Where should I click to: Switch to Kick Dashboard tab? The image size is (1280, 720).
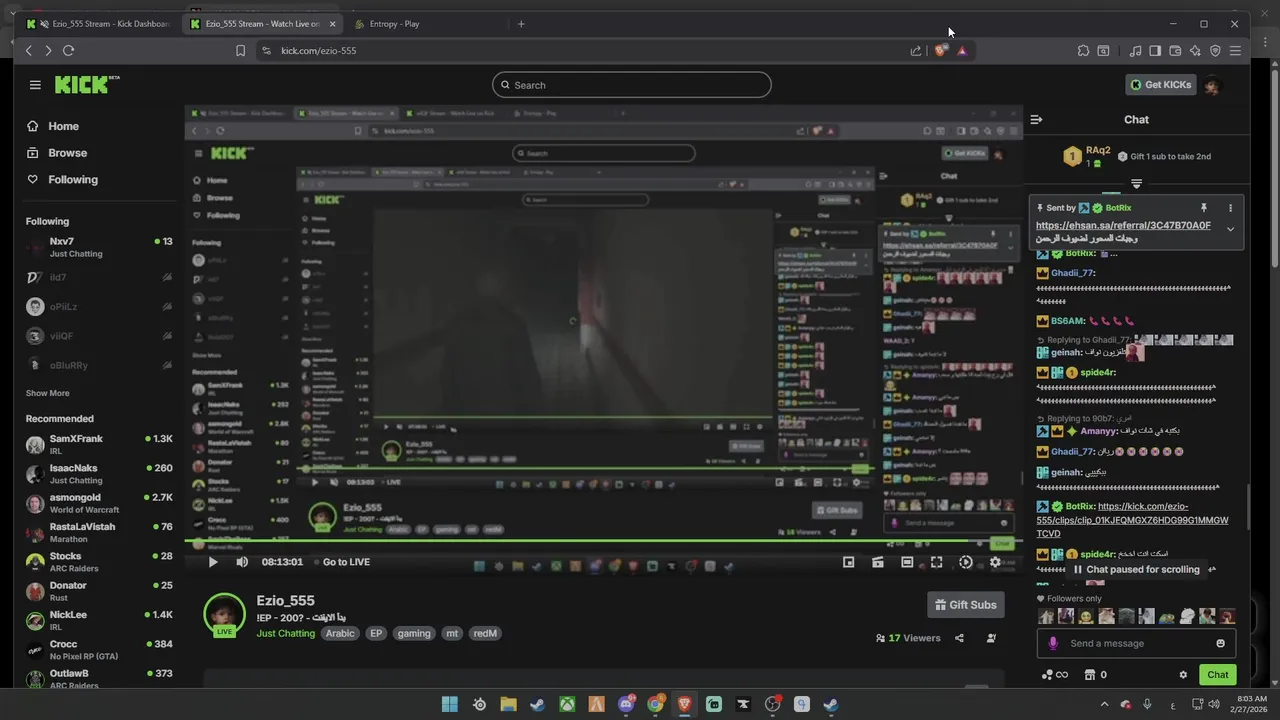click(x=99, y=23)
